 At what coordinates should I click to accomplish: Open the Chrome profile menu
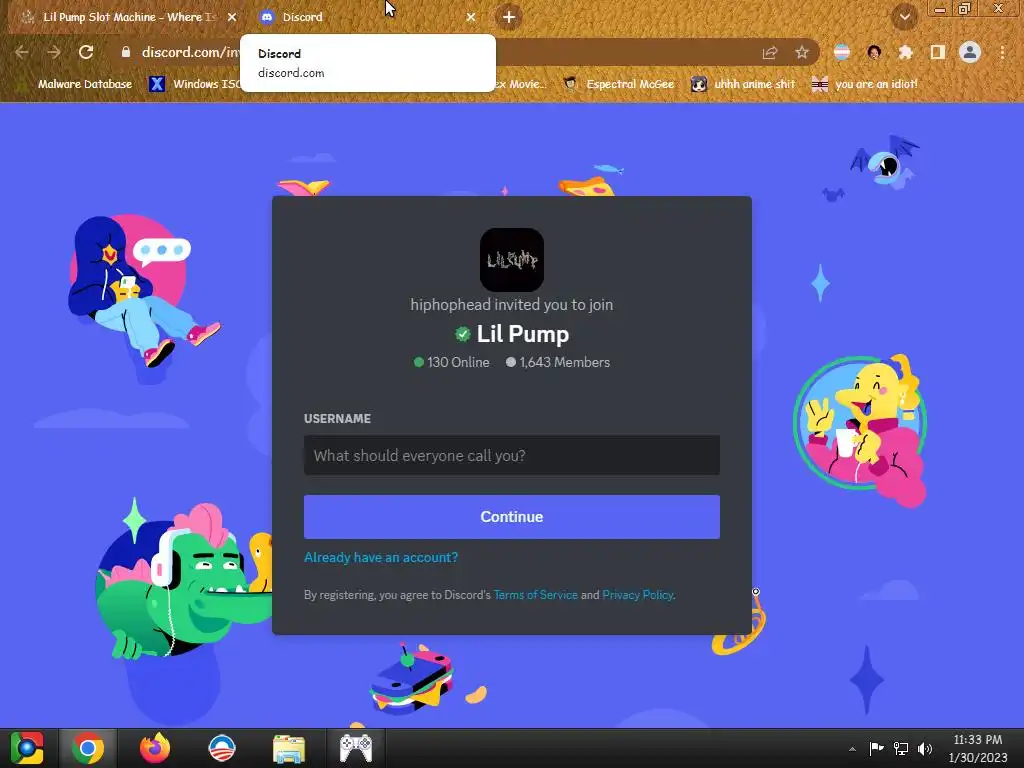970,52
